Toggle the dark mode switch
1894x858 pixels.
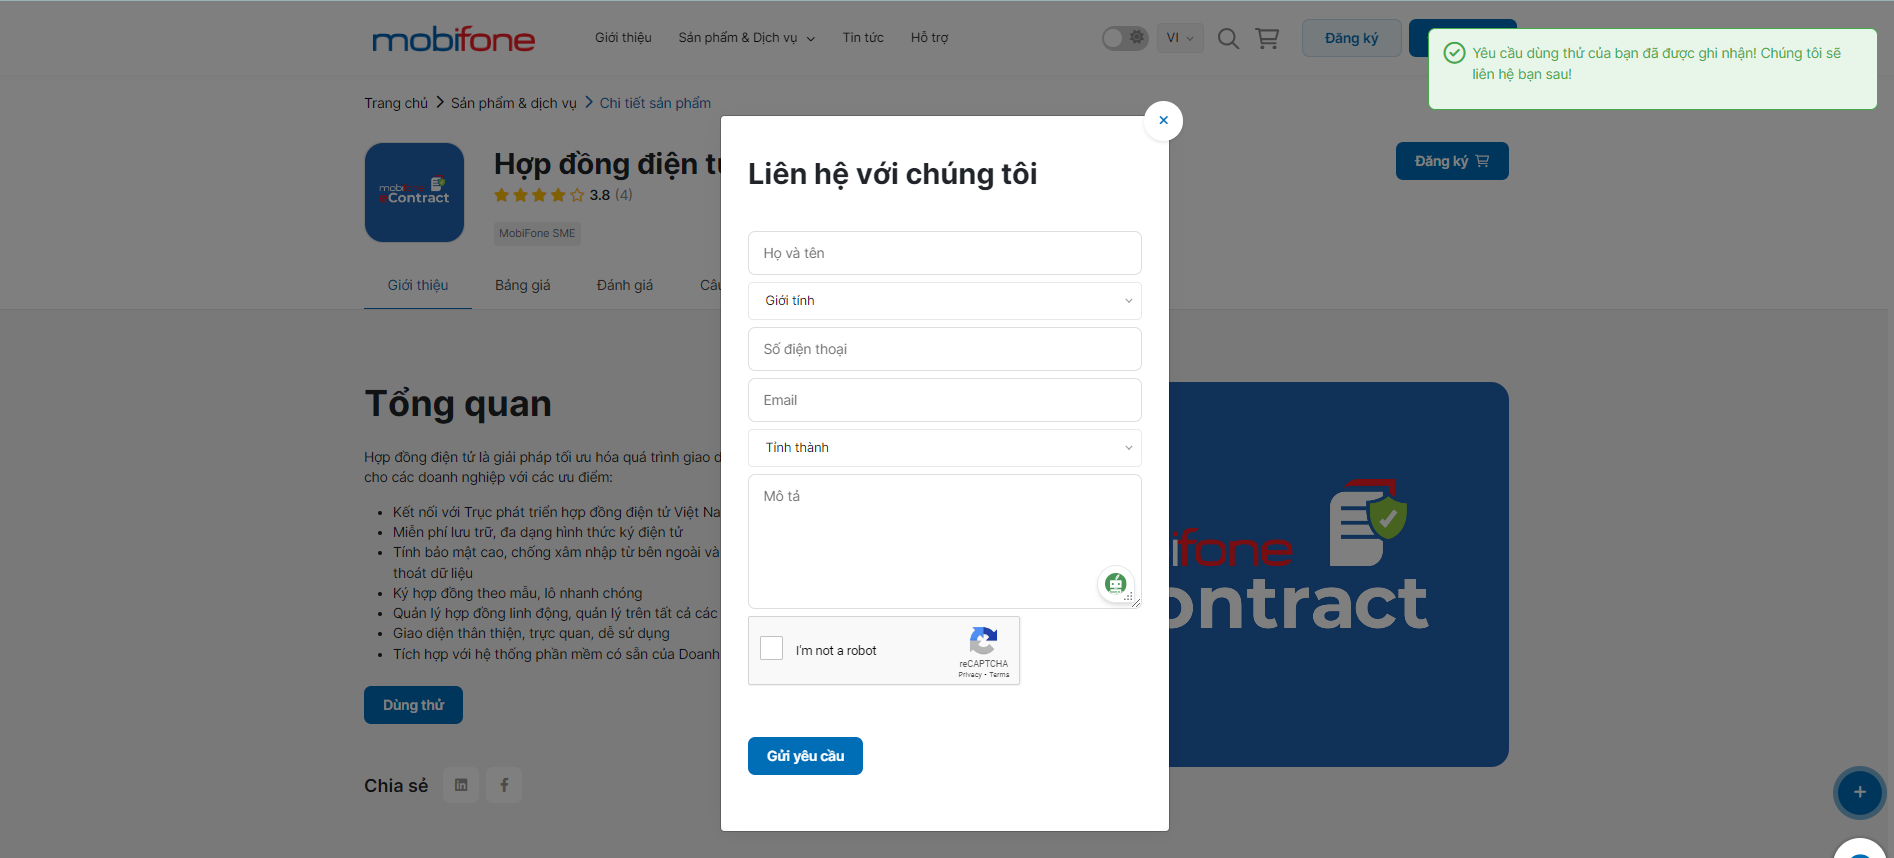(x=1125, y=38)
